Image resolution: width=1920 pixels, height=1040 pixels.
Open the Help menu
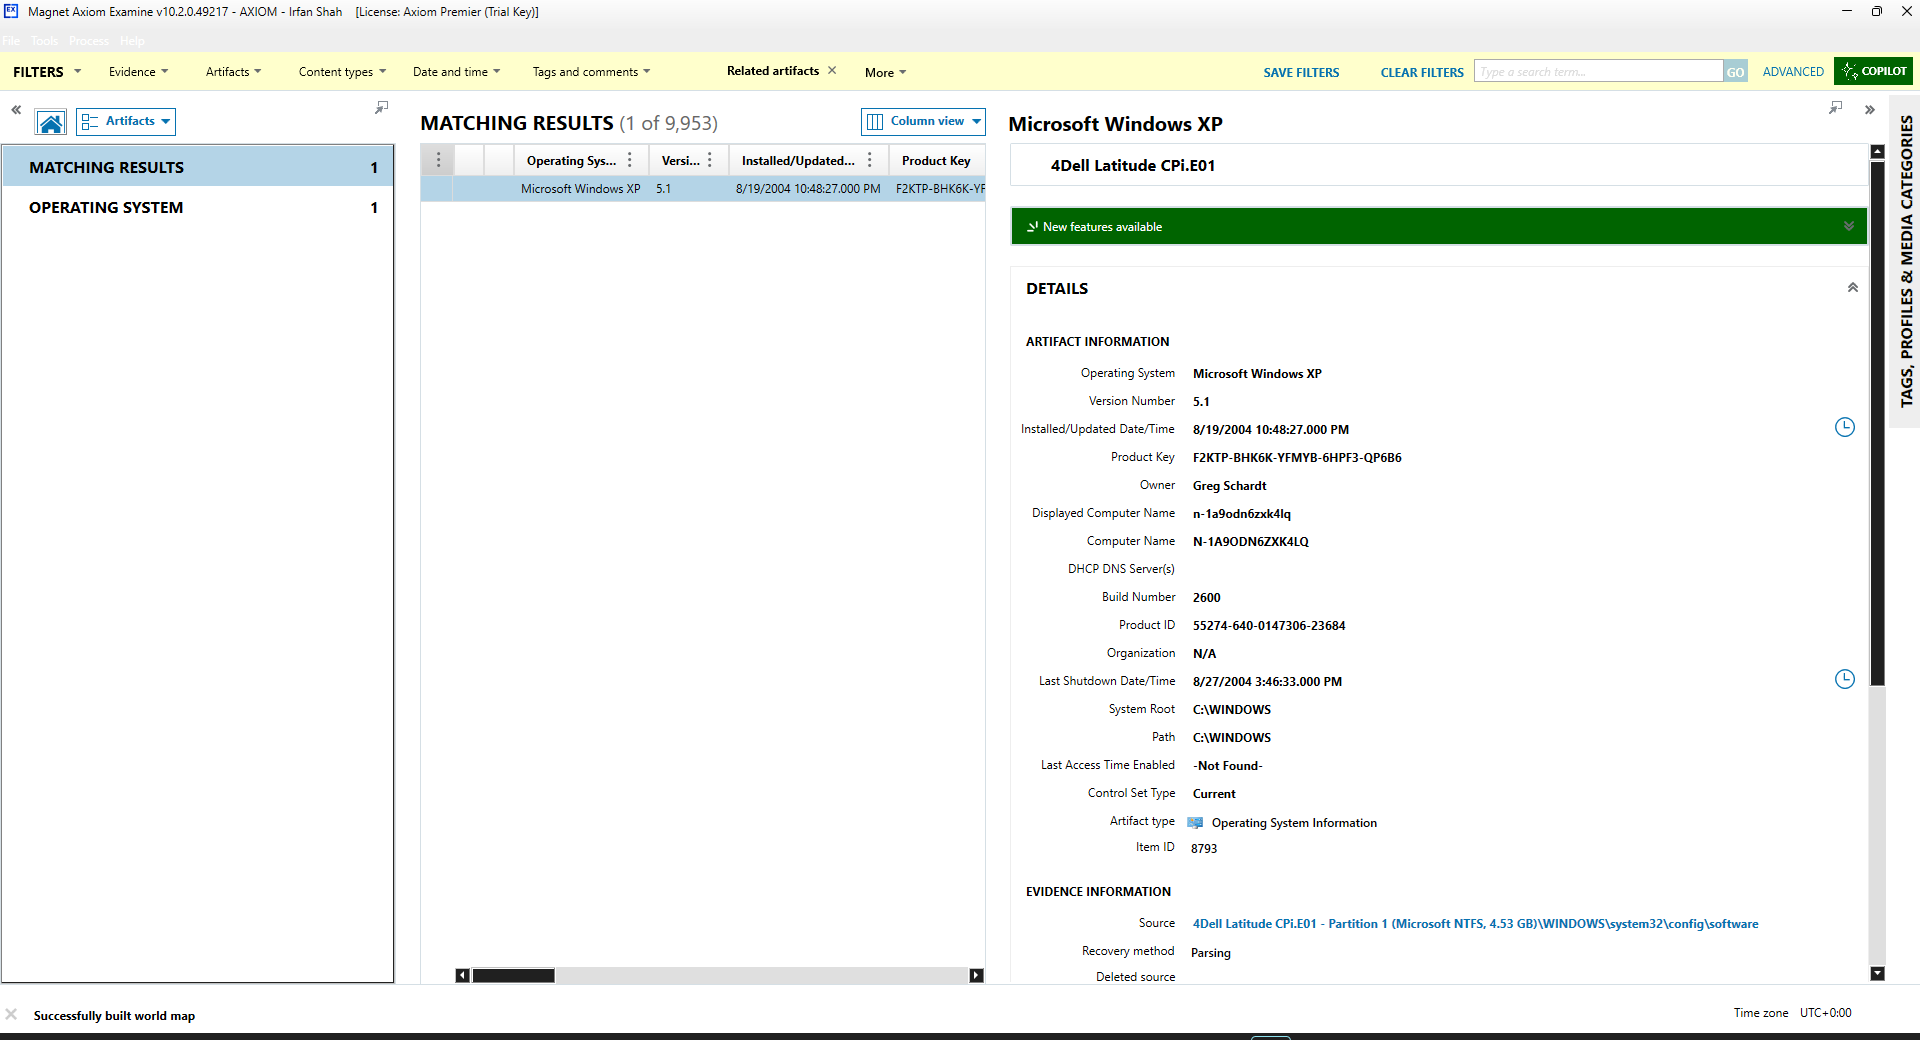(132, 41)
